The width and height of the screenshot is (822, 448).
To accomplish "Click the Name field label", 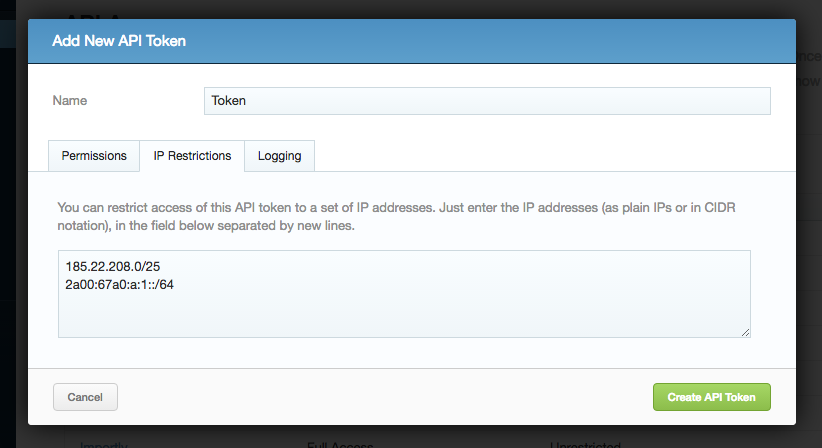I will coord(70,101).
